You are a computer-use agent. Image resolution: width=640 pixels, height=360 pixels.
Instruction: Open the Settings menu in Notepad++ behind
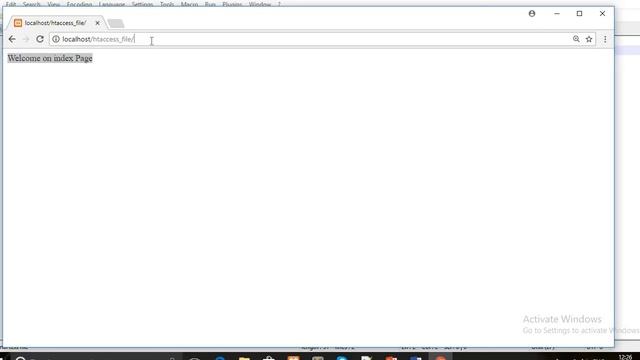(142, 4)
